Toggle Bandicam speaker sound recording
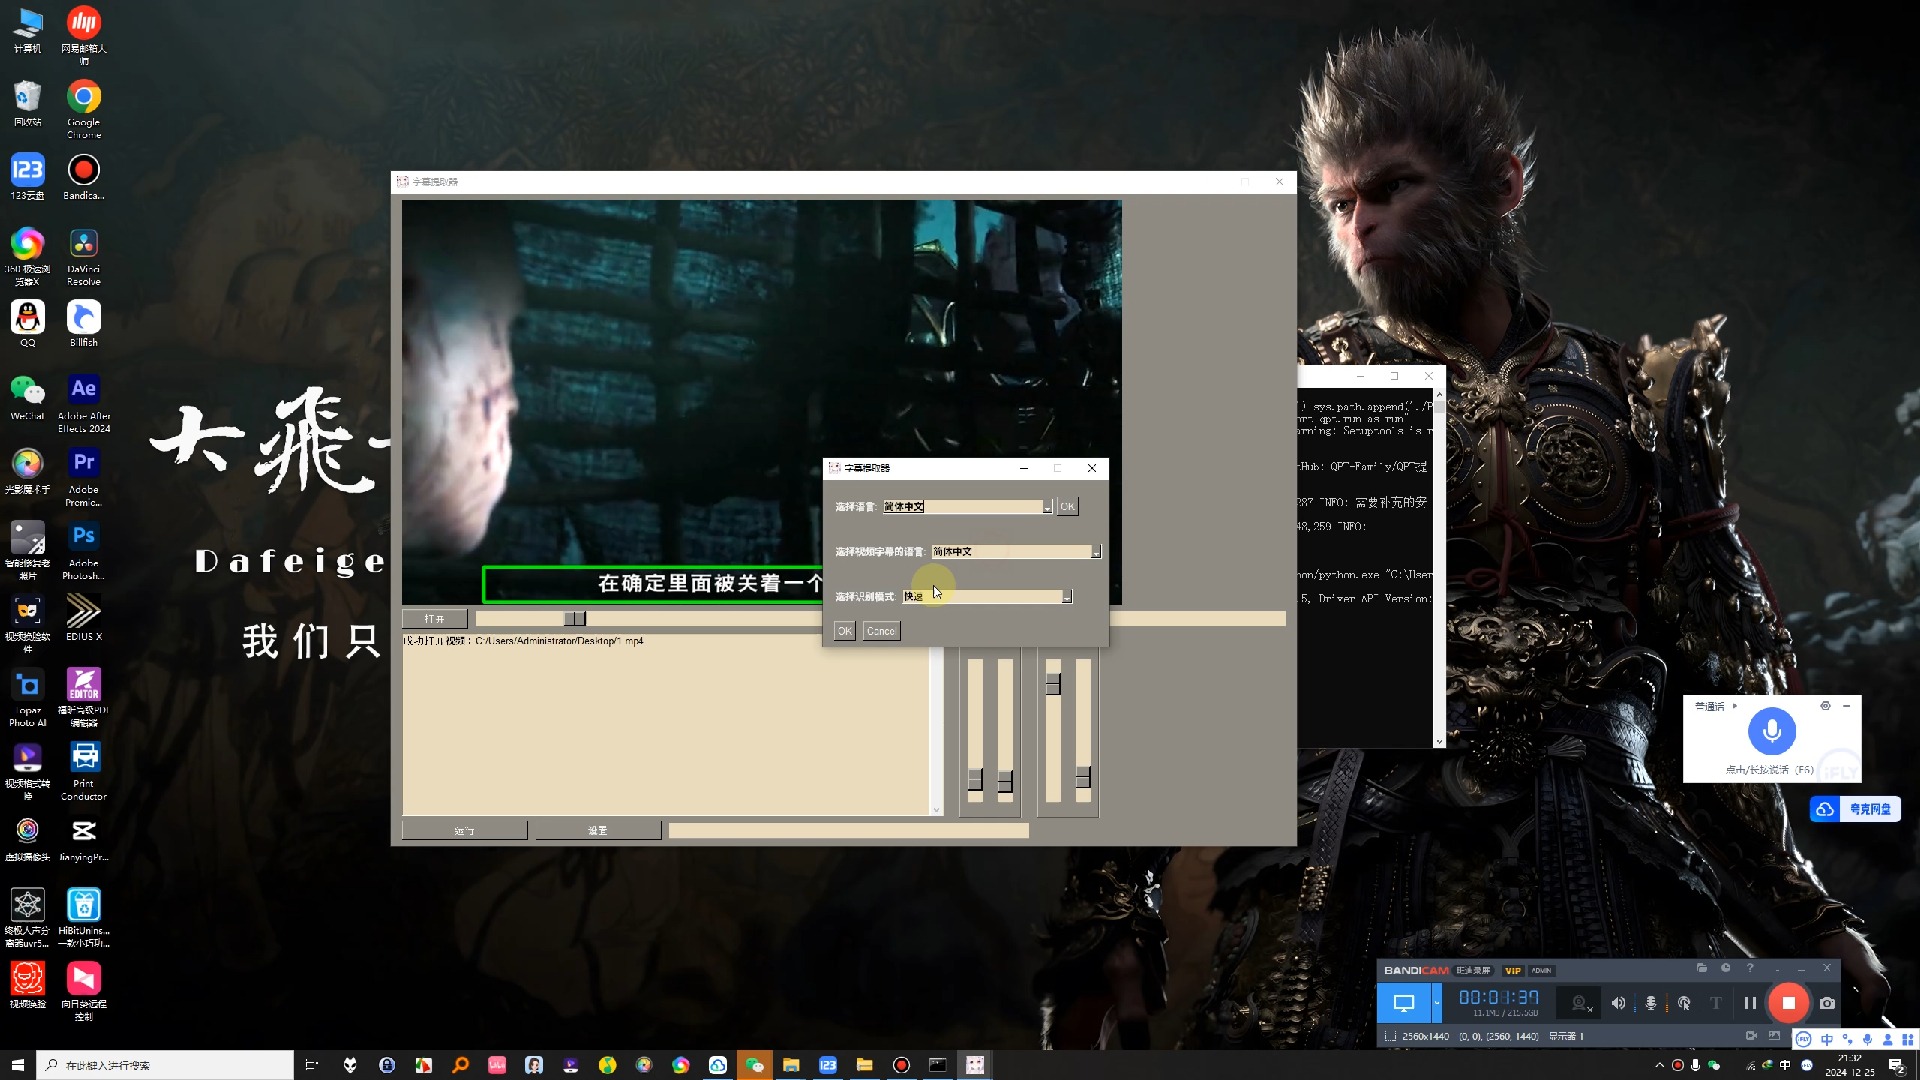The image size is (1920, 1080). 1618,1003
